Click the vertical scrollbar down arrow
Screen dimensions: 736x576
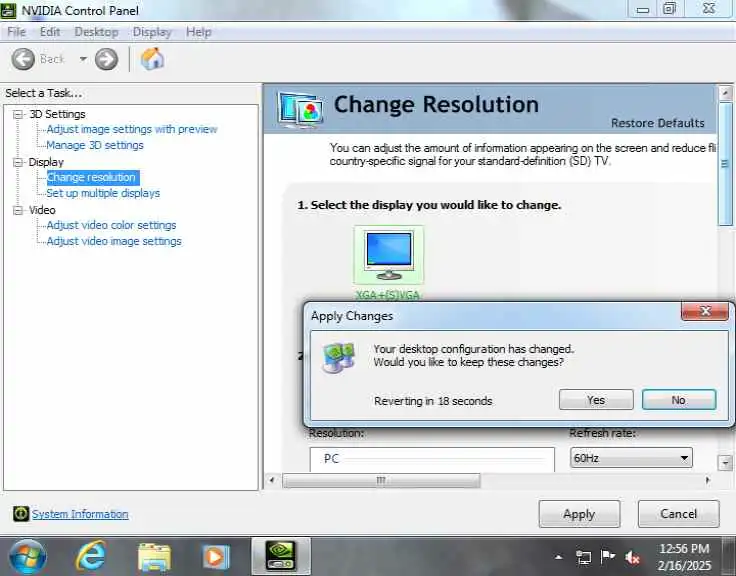click(x=725, y=463)
